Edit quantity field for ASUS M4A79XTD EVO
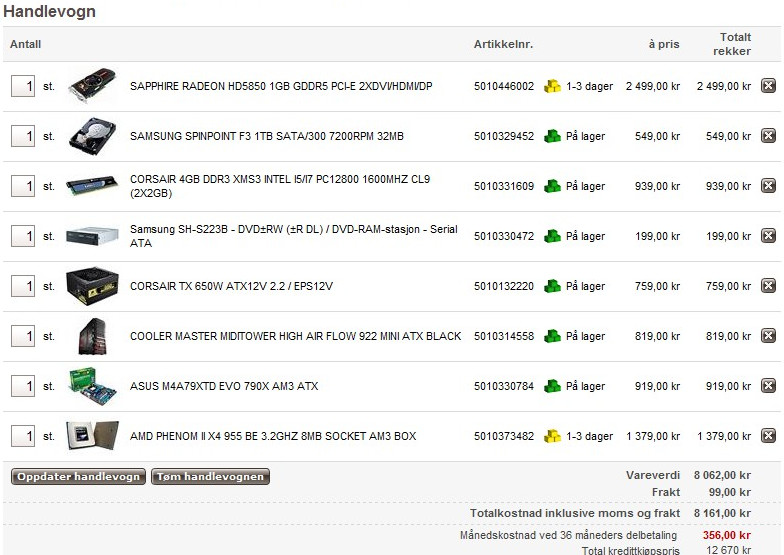Image resolution: width=784 pixels, height=555 pixels. (x=23, y=386)
